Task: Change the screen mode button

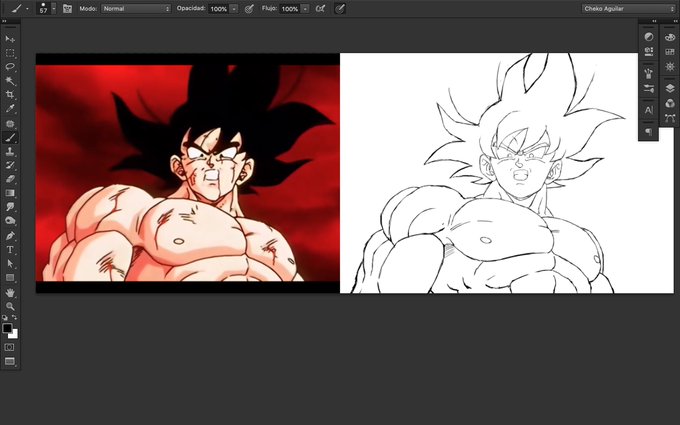Action: point(10,361)
